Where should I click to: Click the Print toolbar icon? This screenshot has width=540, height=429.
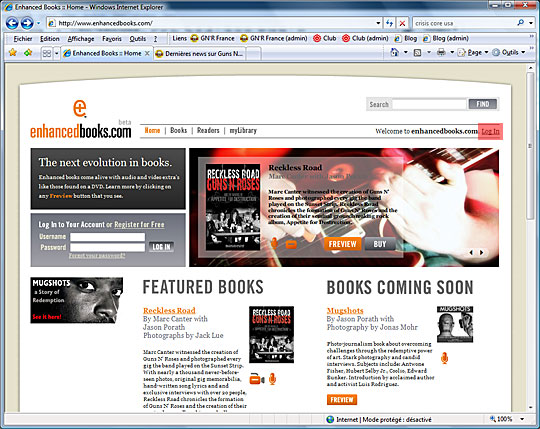(x=441, y=53)
